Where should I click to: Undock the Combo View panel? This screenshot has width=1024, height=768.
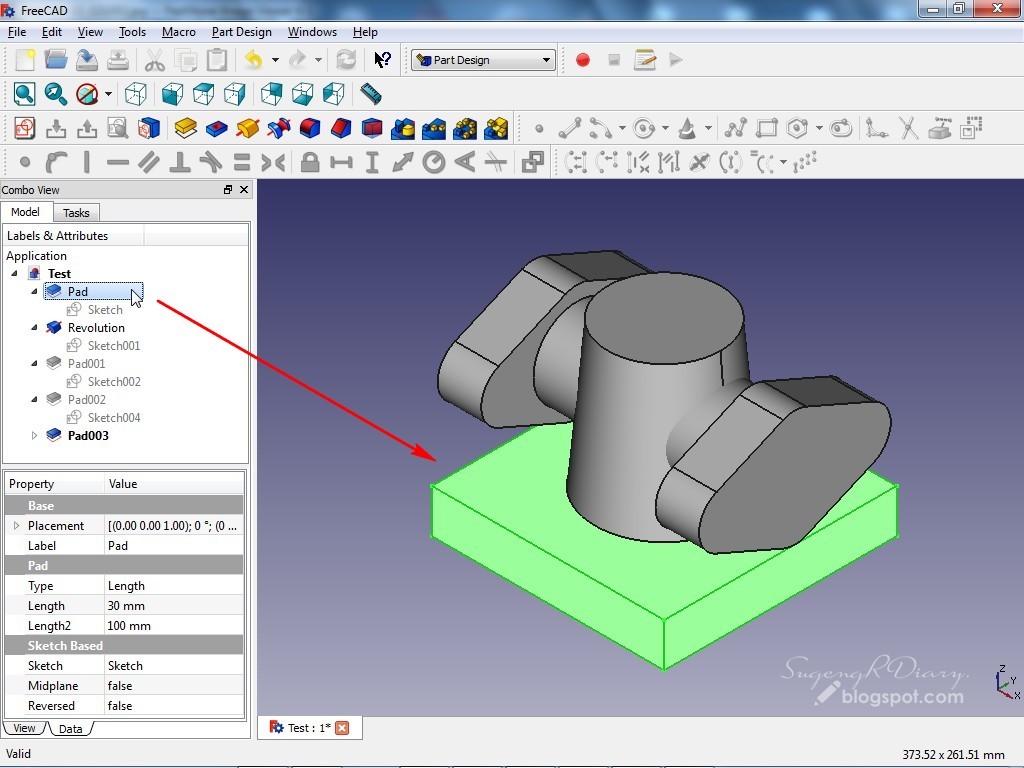[x=228, y=189]
